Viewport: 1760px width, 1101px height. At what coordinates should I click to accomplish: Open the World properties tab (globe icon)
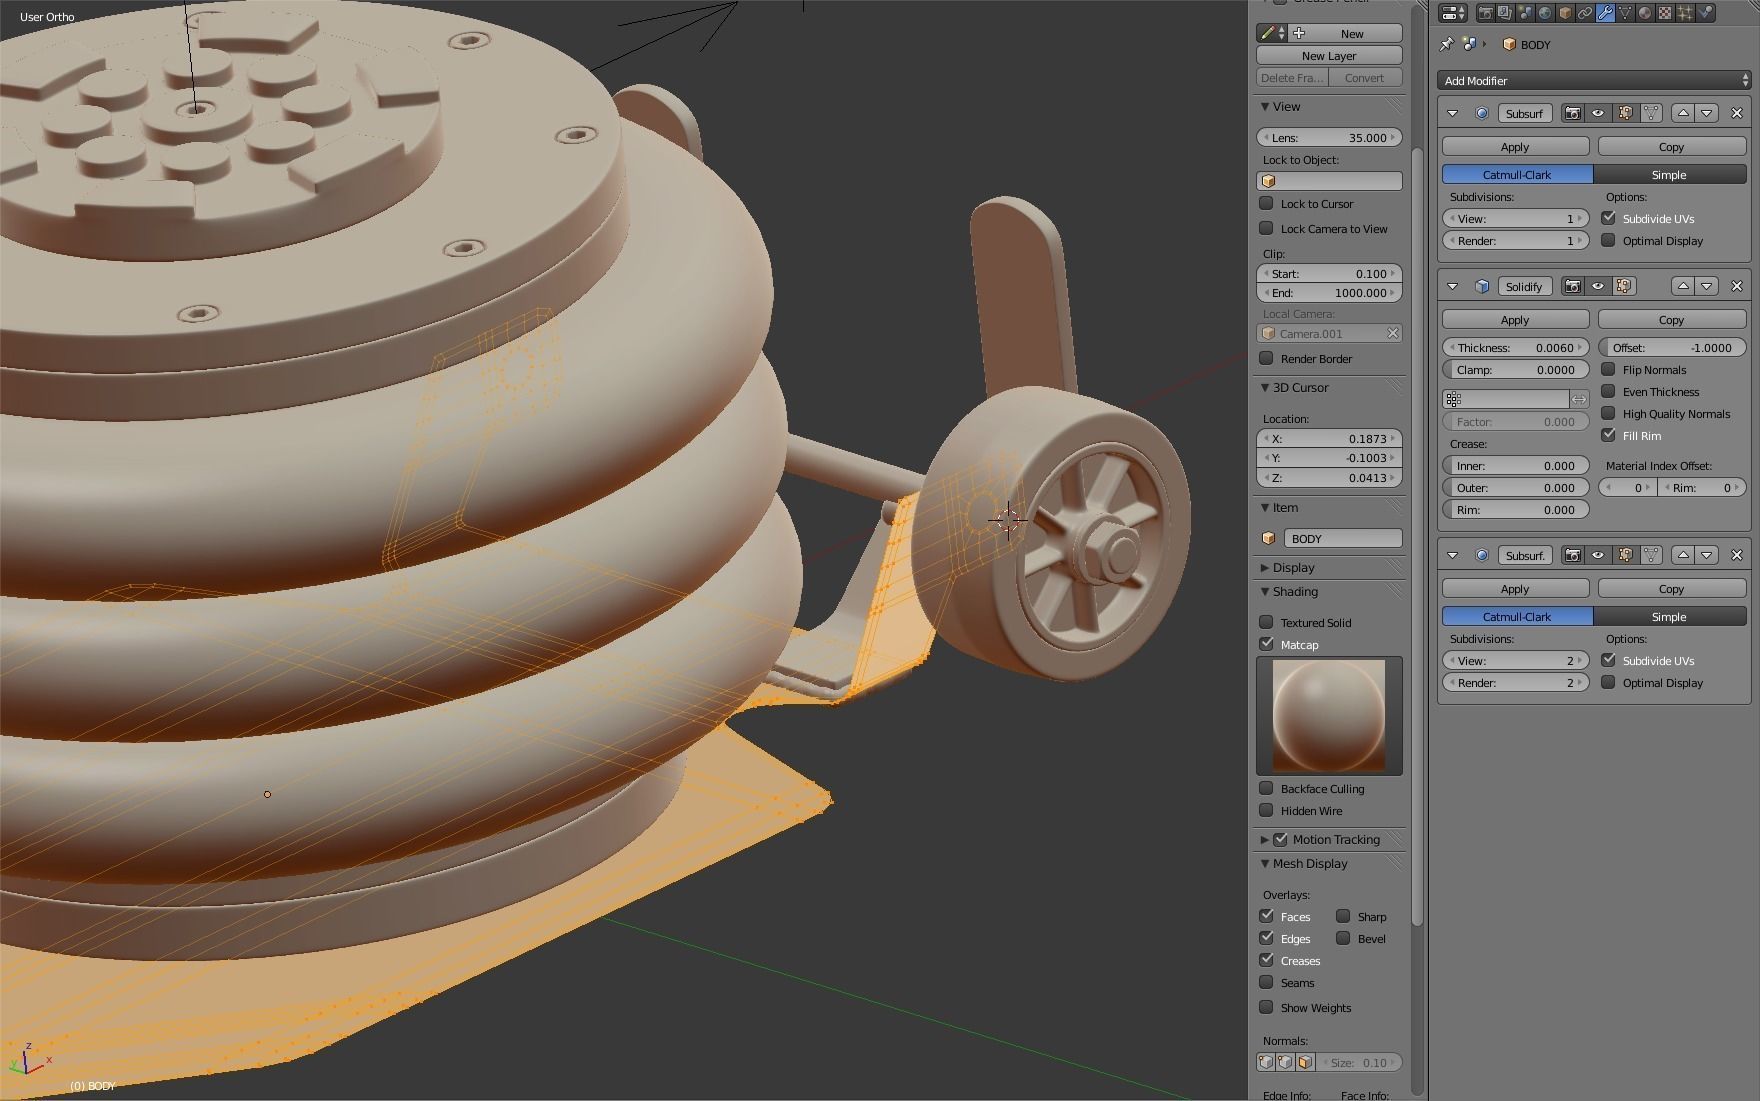(1545, 13)
